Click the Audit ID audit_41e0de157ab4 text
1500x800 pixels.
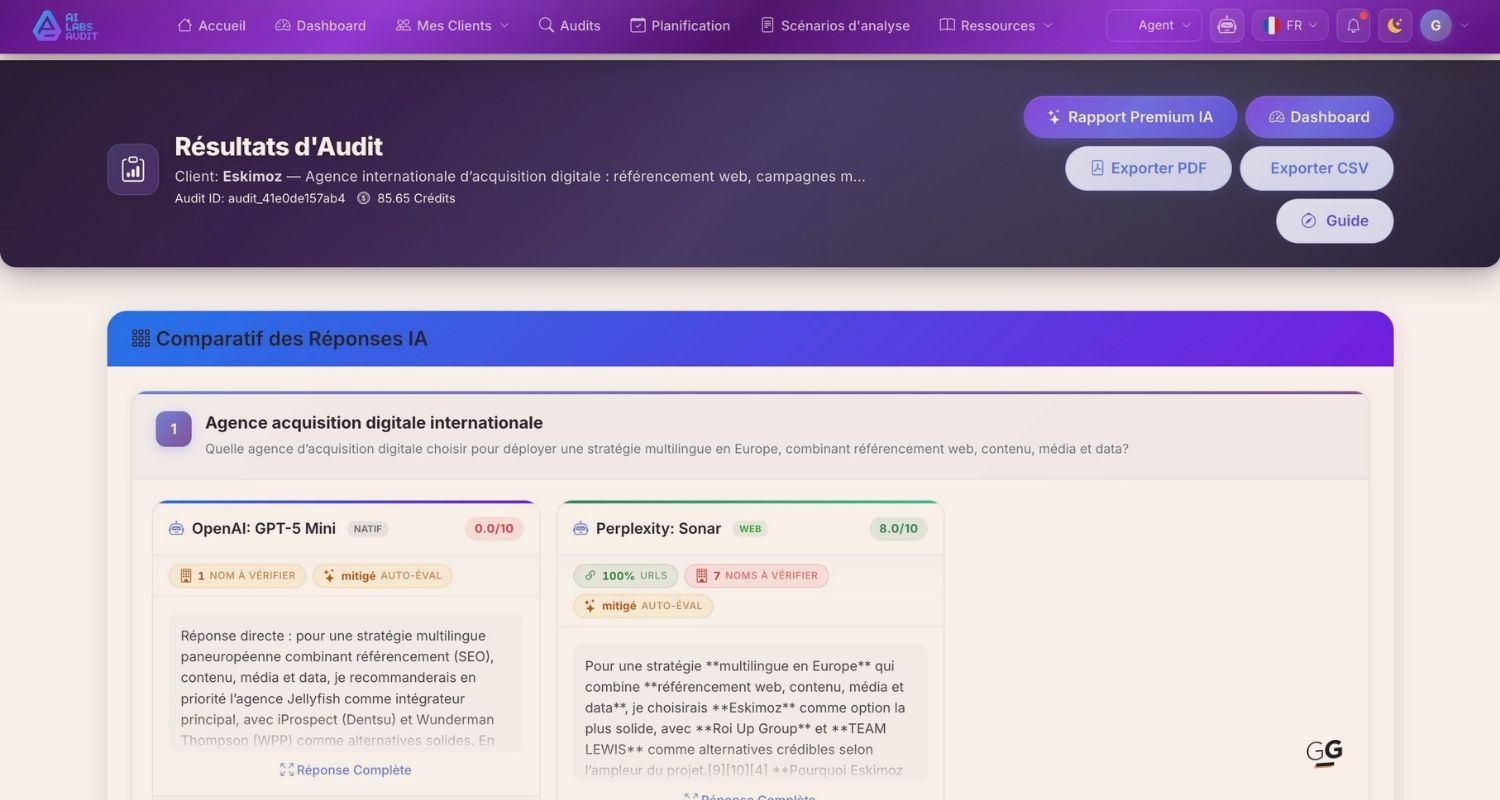point(260,198)
